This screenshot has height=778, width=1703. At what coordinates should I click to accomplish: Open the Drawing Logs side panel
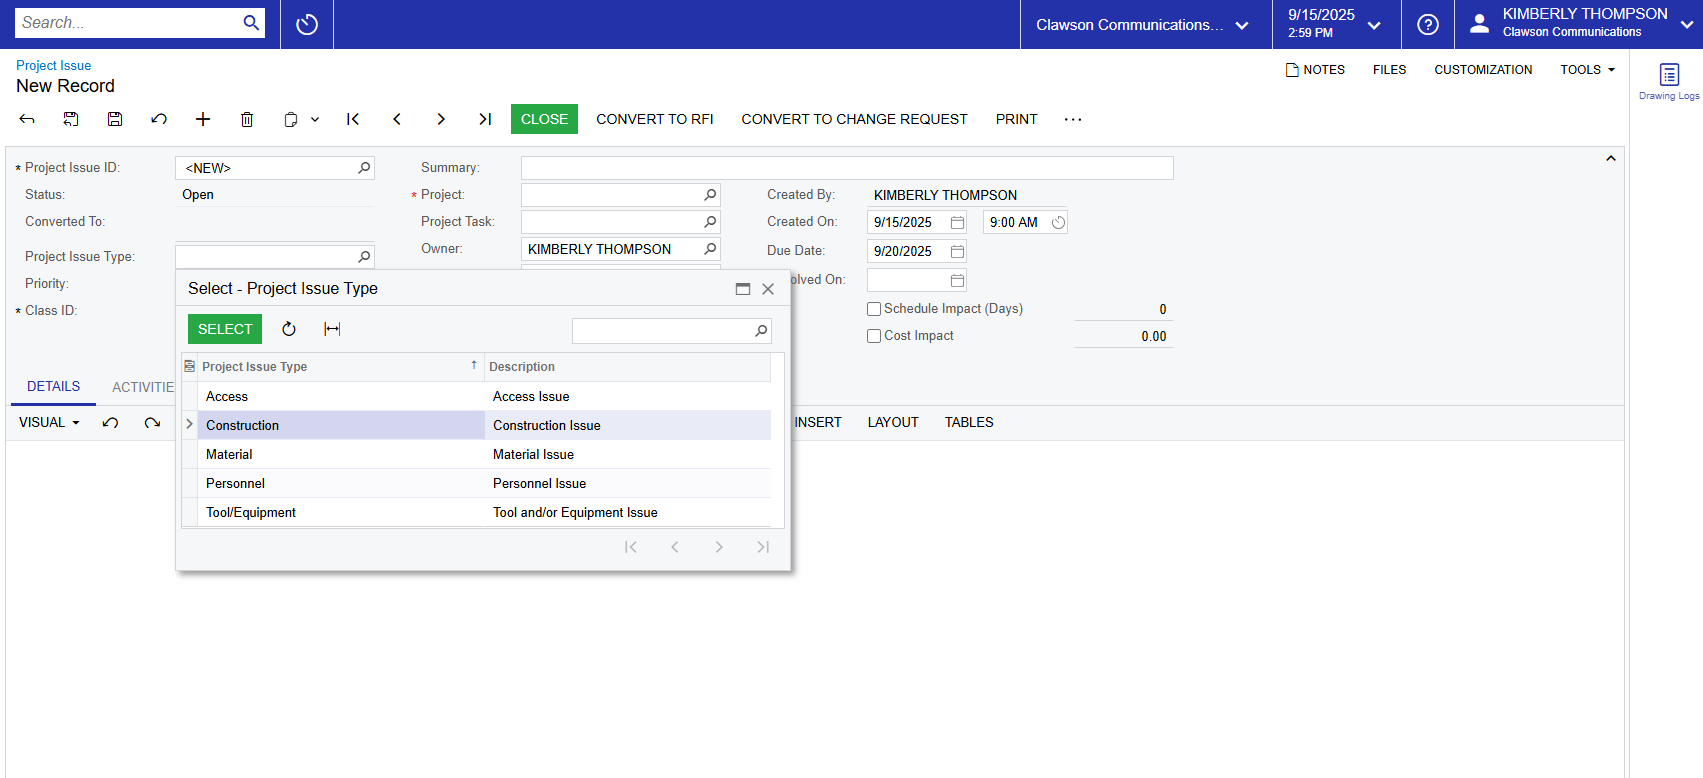(1668, 81)
